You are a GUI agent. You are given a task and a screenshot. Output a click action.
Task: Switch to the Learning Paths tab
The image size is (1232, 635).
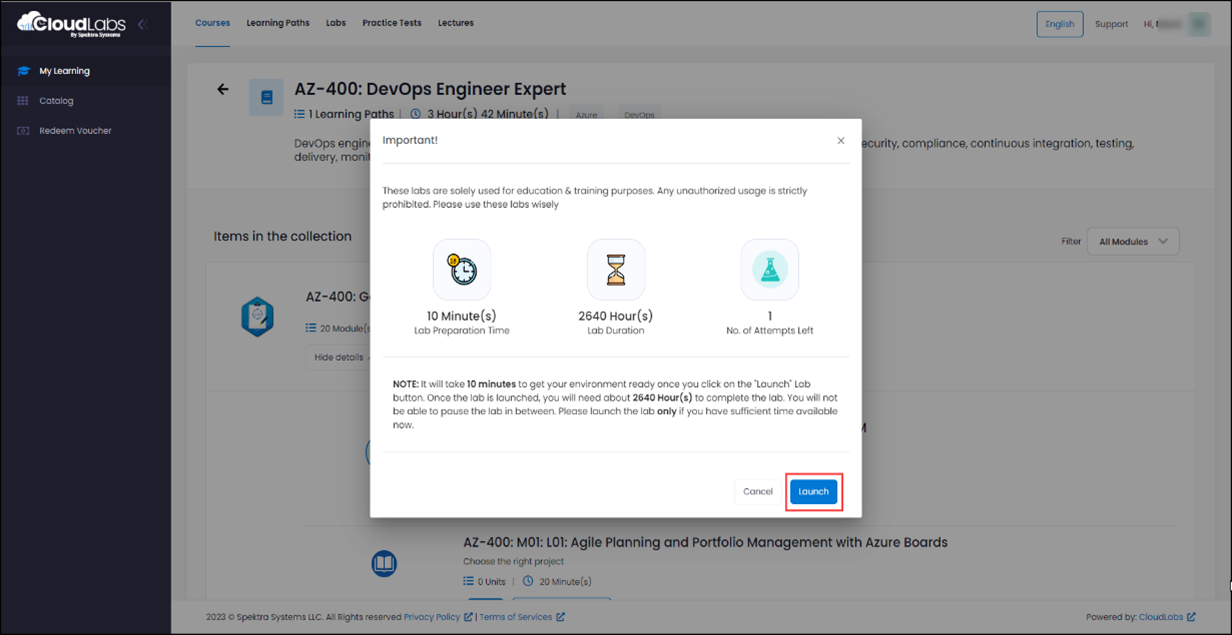278,23
